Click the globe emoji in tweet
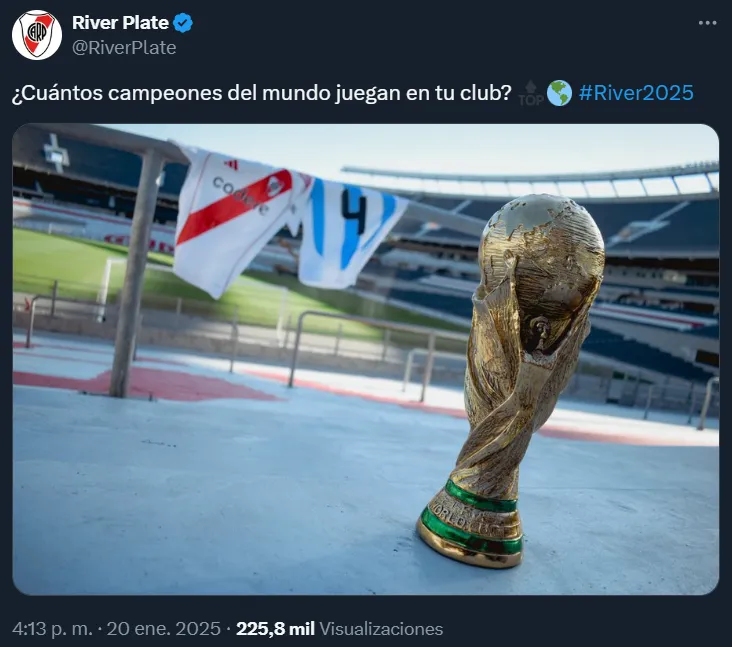 pos(559,93)
